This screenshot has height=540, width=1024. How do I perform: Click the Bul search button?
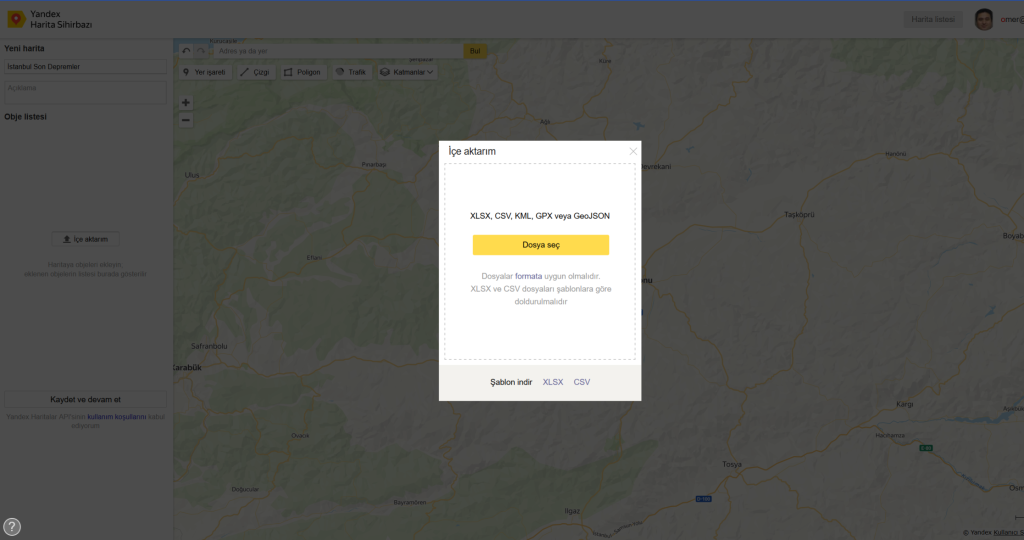pyautogui.click(x=475, y=51)
